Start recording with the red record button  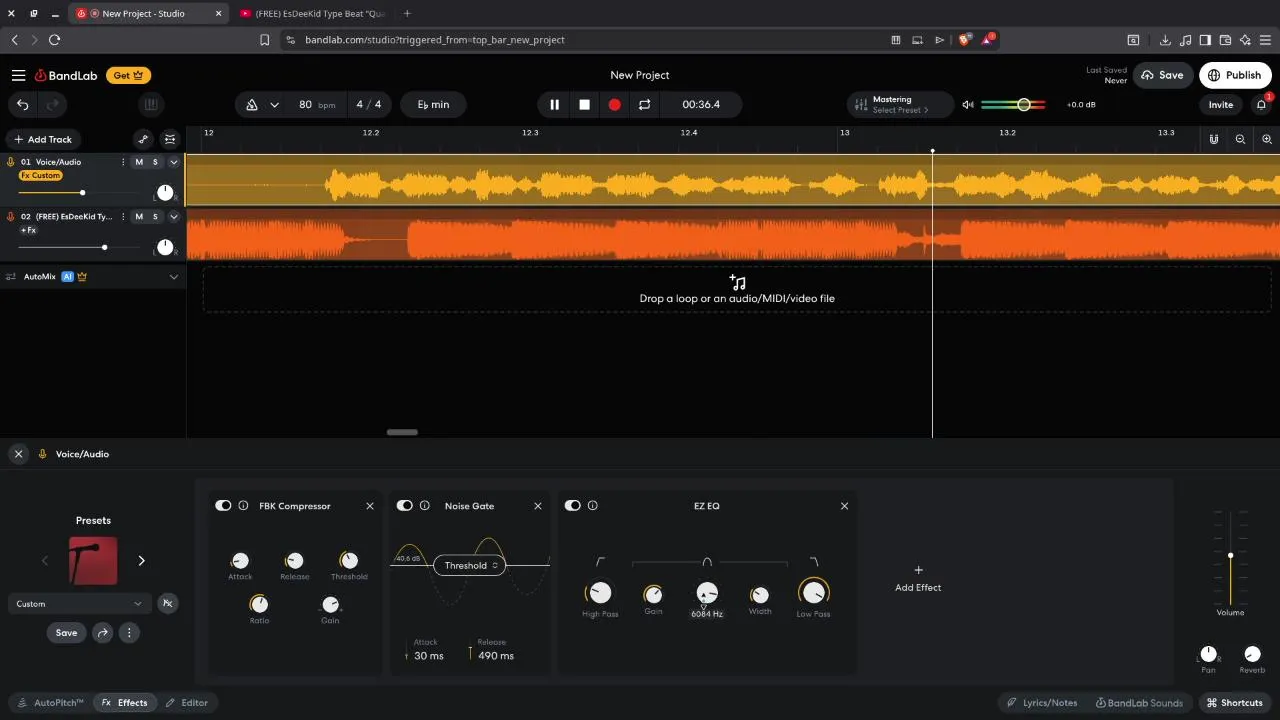[x=614, y=104]
